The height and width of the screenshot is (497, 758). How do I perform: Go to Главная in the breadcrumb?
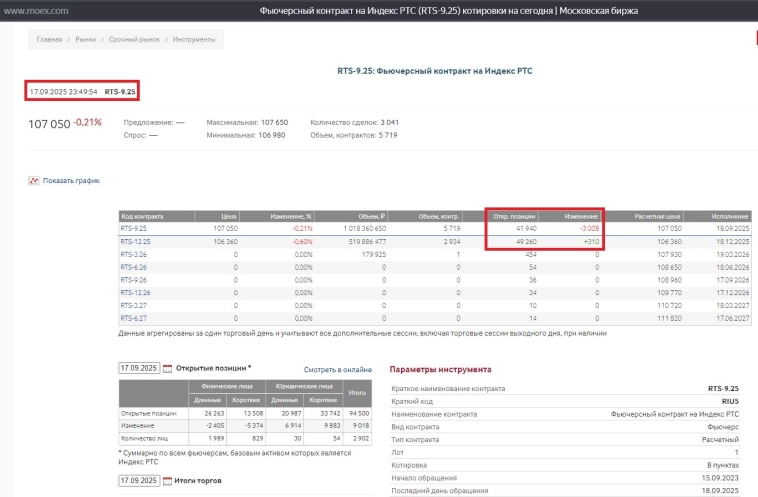tap(49, 40)
